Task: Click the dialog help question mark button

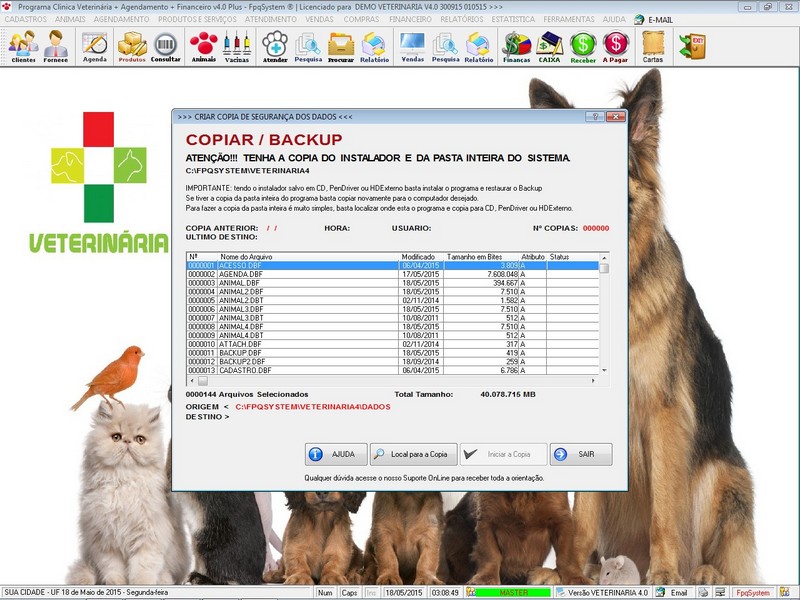Action: click(595, 116)
